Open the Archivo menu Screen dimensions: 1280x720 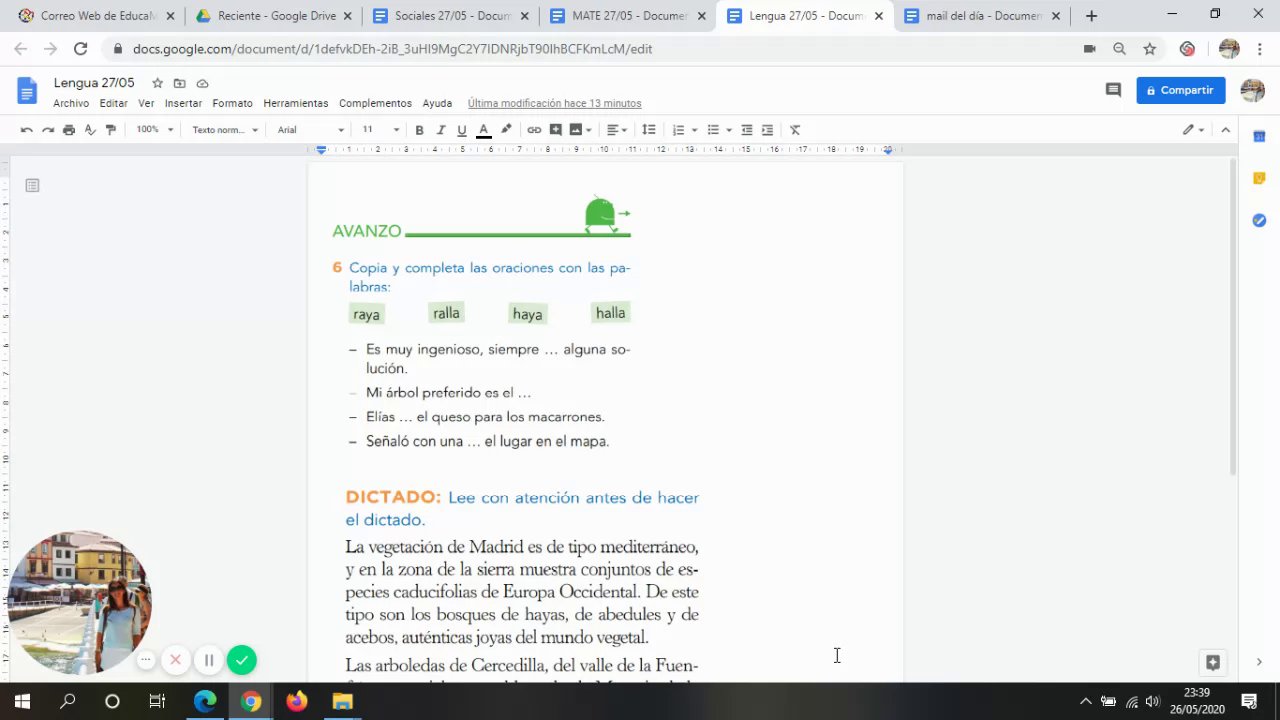pos(71,103)
